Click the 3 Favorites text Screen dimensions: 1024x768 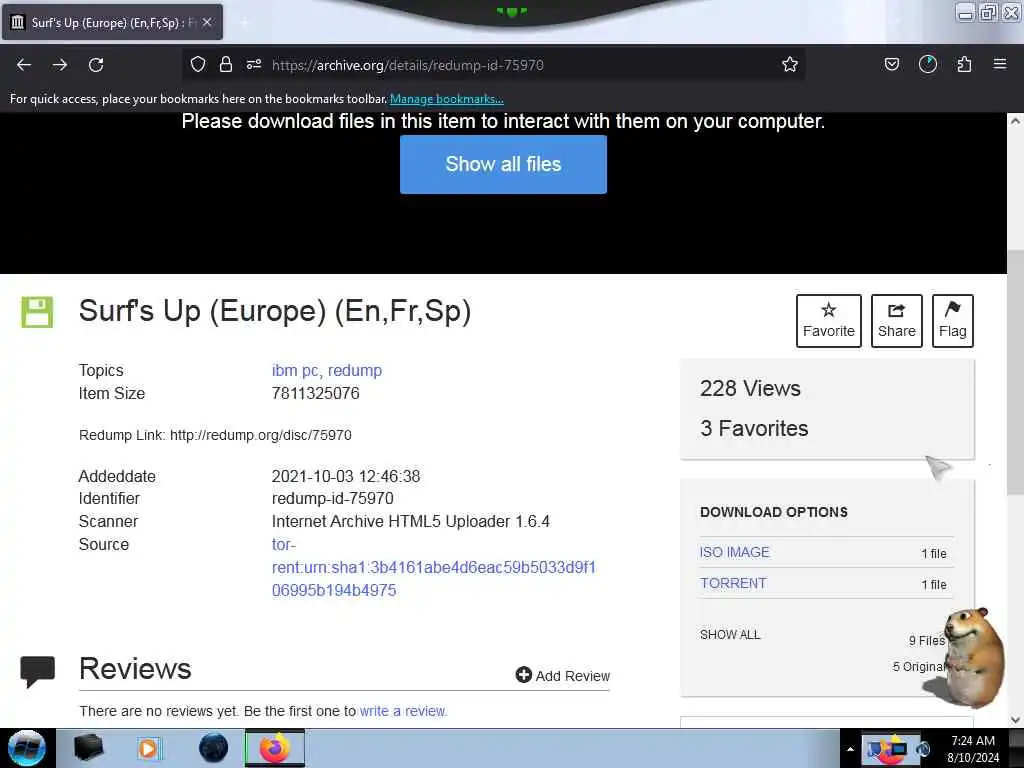[754, 428]
